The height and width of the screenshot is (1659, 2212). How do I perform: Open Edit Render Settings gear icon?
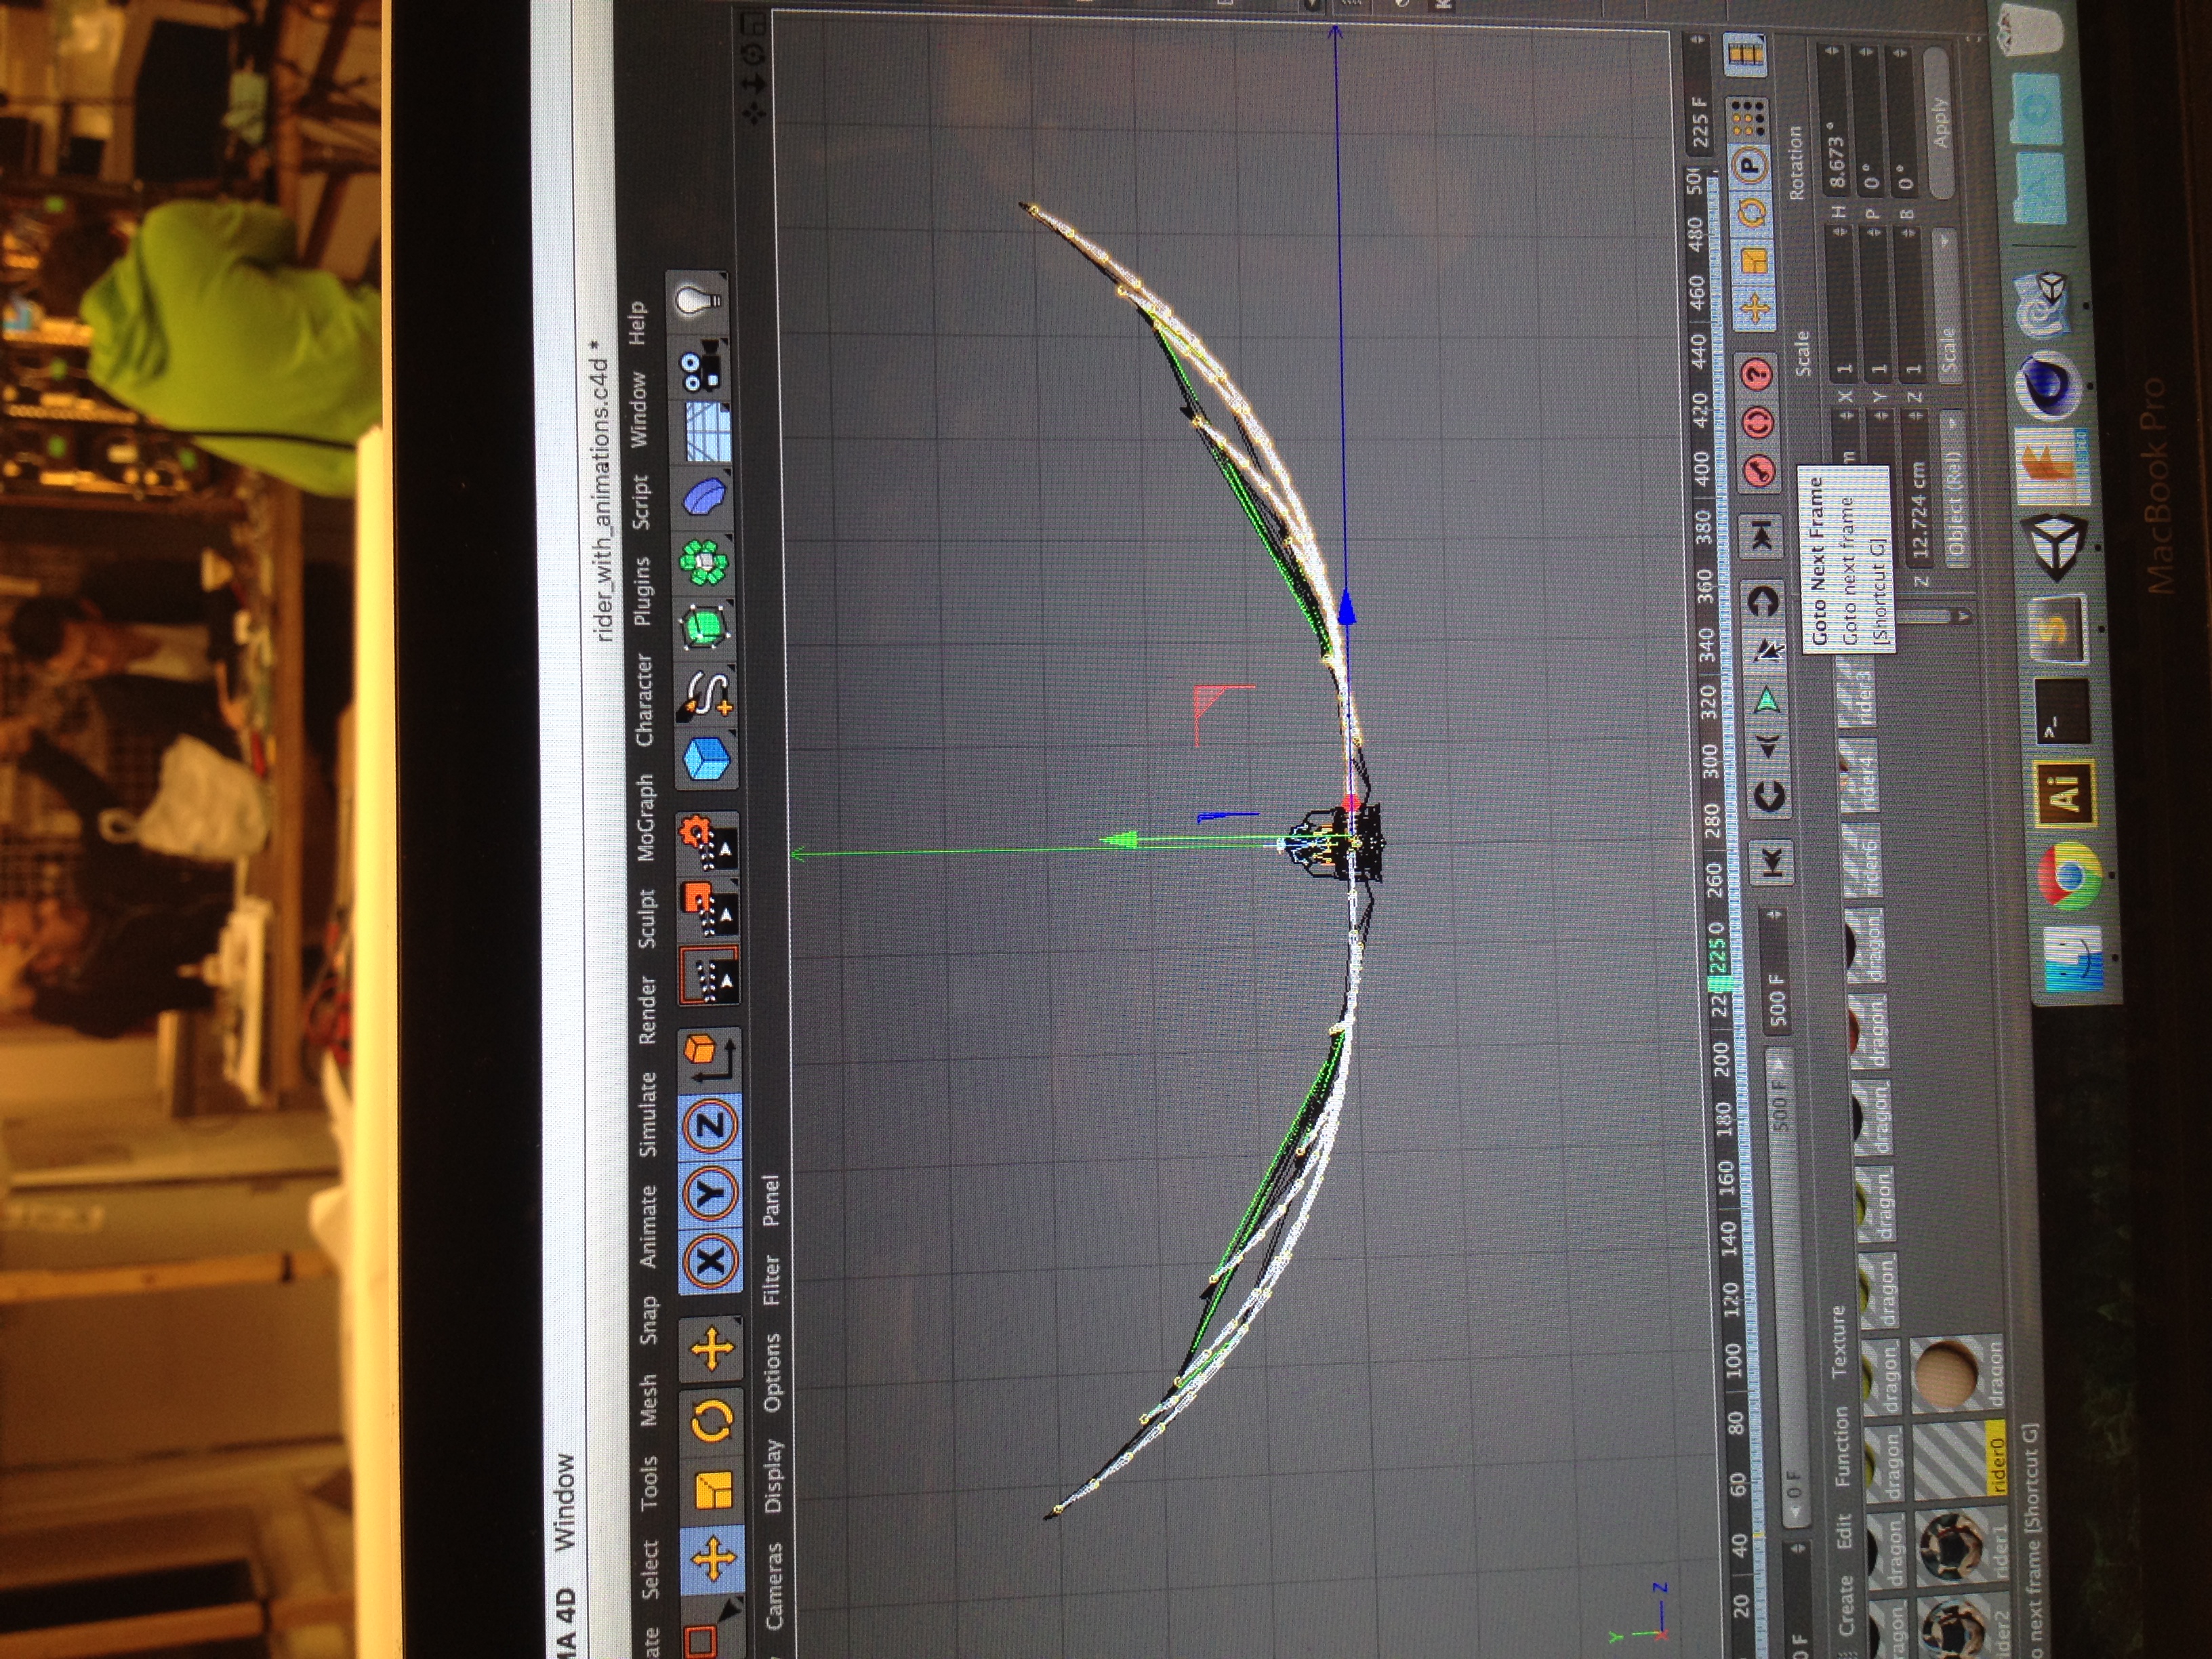coord(709,842)
